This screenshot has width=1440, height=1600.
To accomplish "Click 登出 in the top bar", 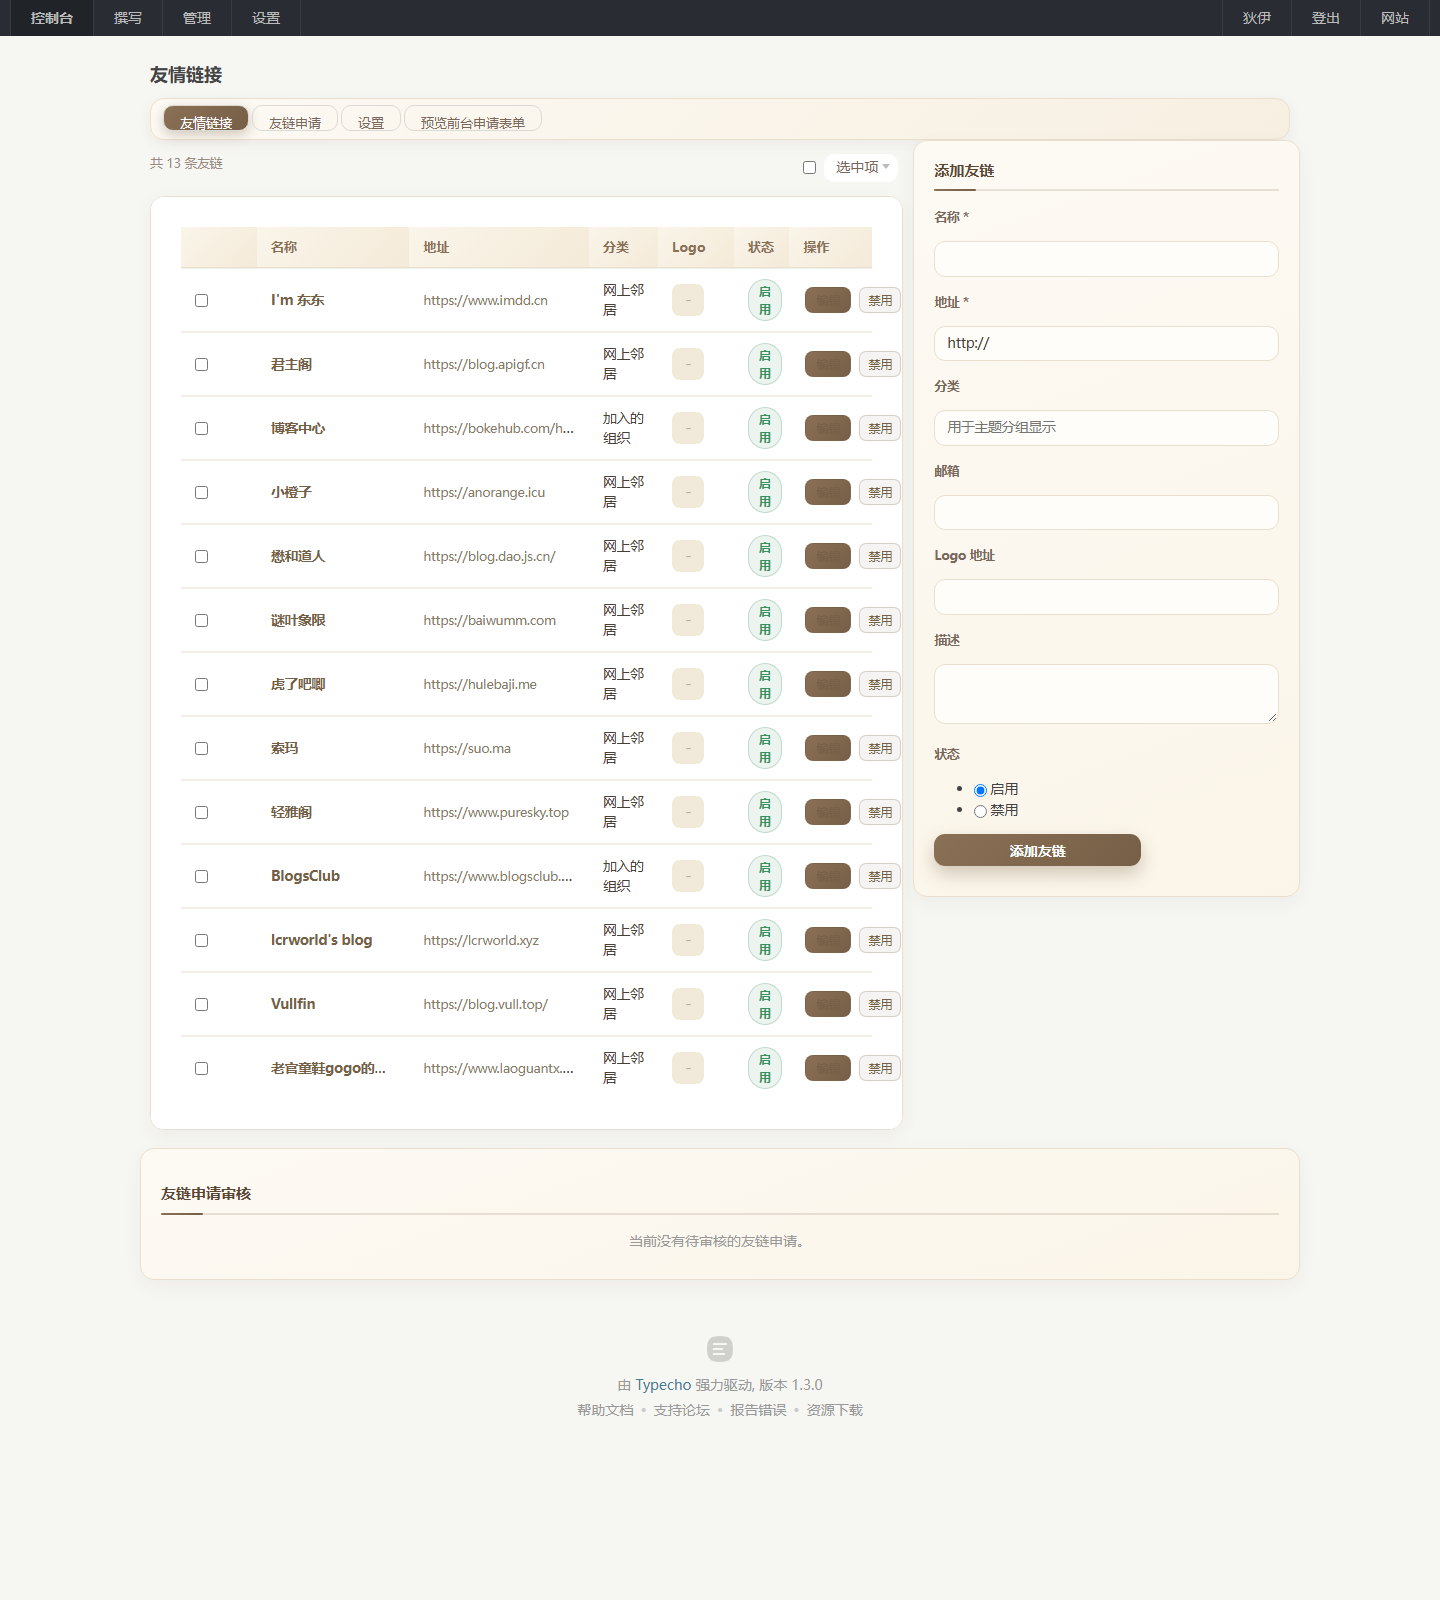I will pos(1326,18).
